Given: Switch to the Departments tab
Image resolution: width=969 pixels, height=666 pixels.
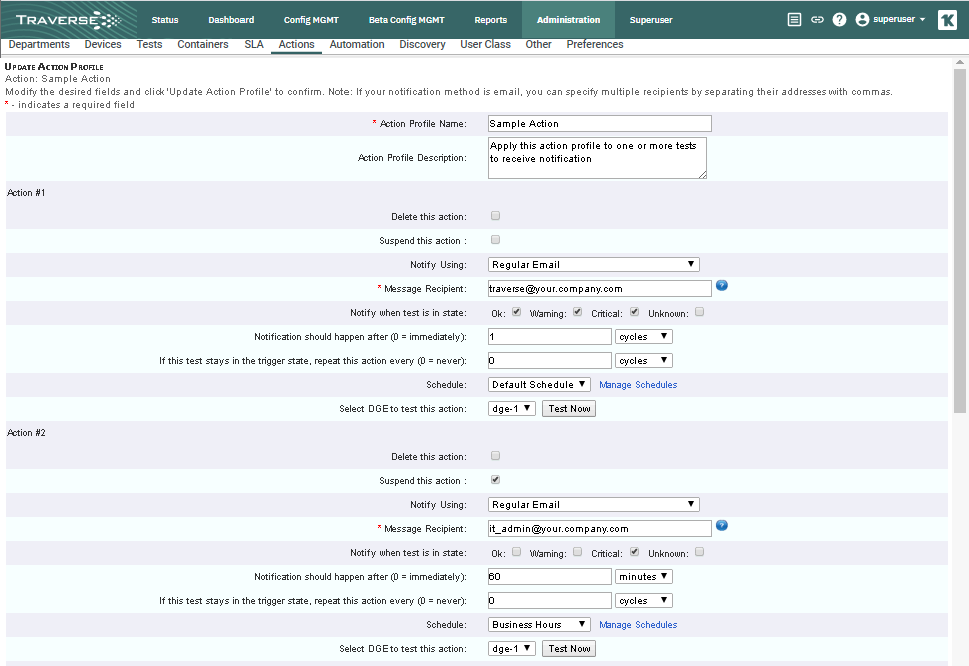Looking at the screenshot, I should coord(39,44).
